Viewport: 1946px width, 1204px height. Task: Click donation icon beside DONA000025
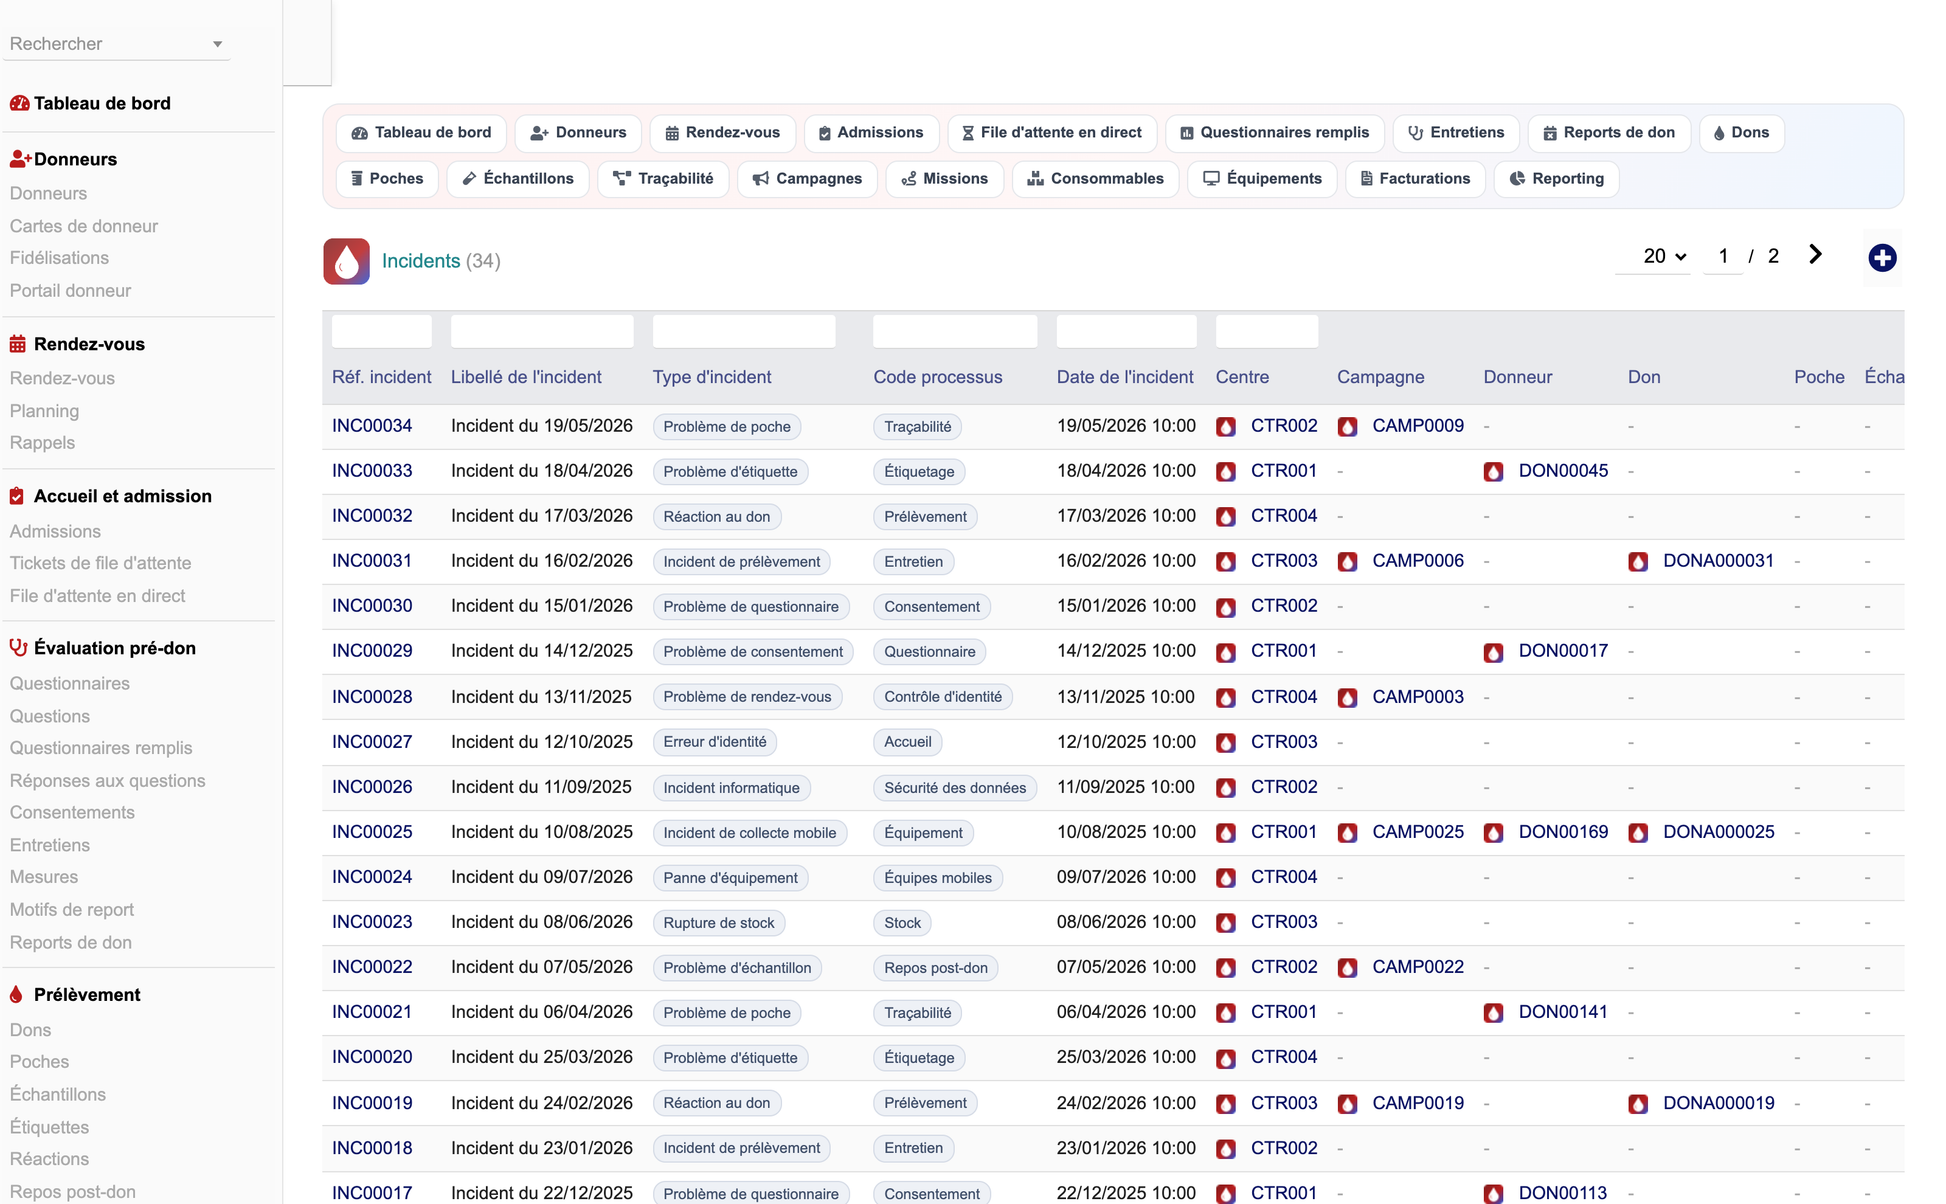(1638, 833)
